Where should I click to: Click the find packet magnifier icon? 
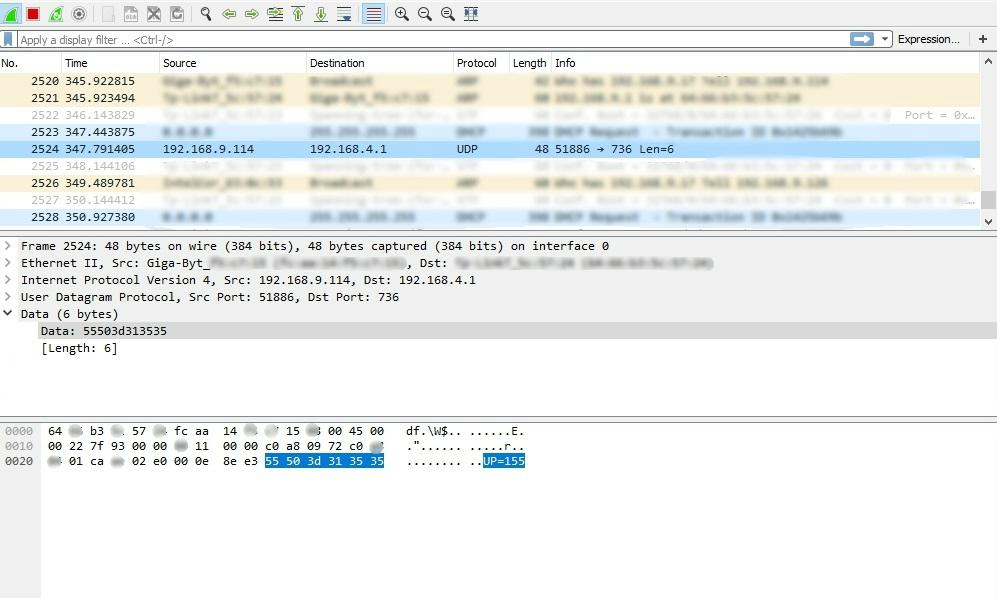point(206,14)
